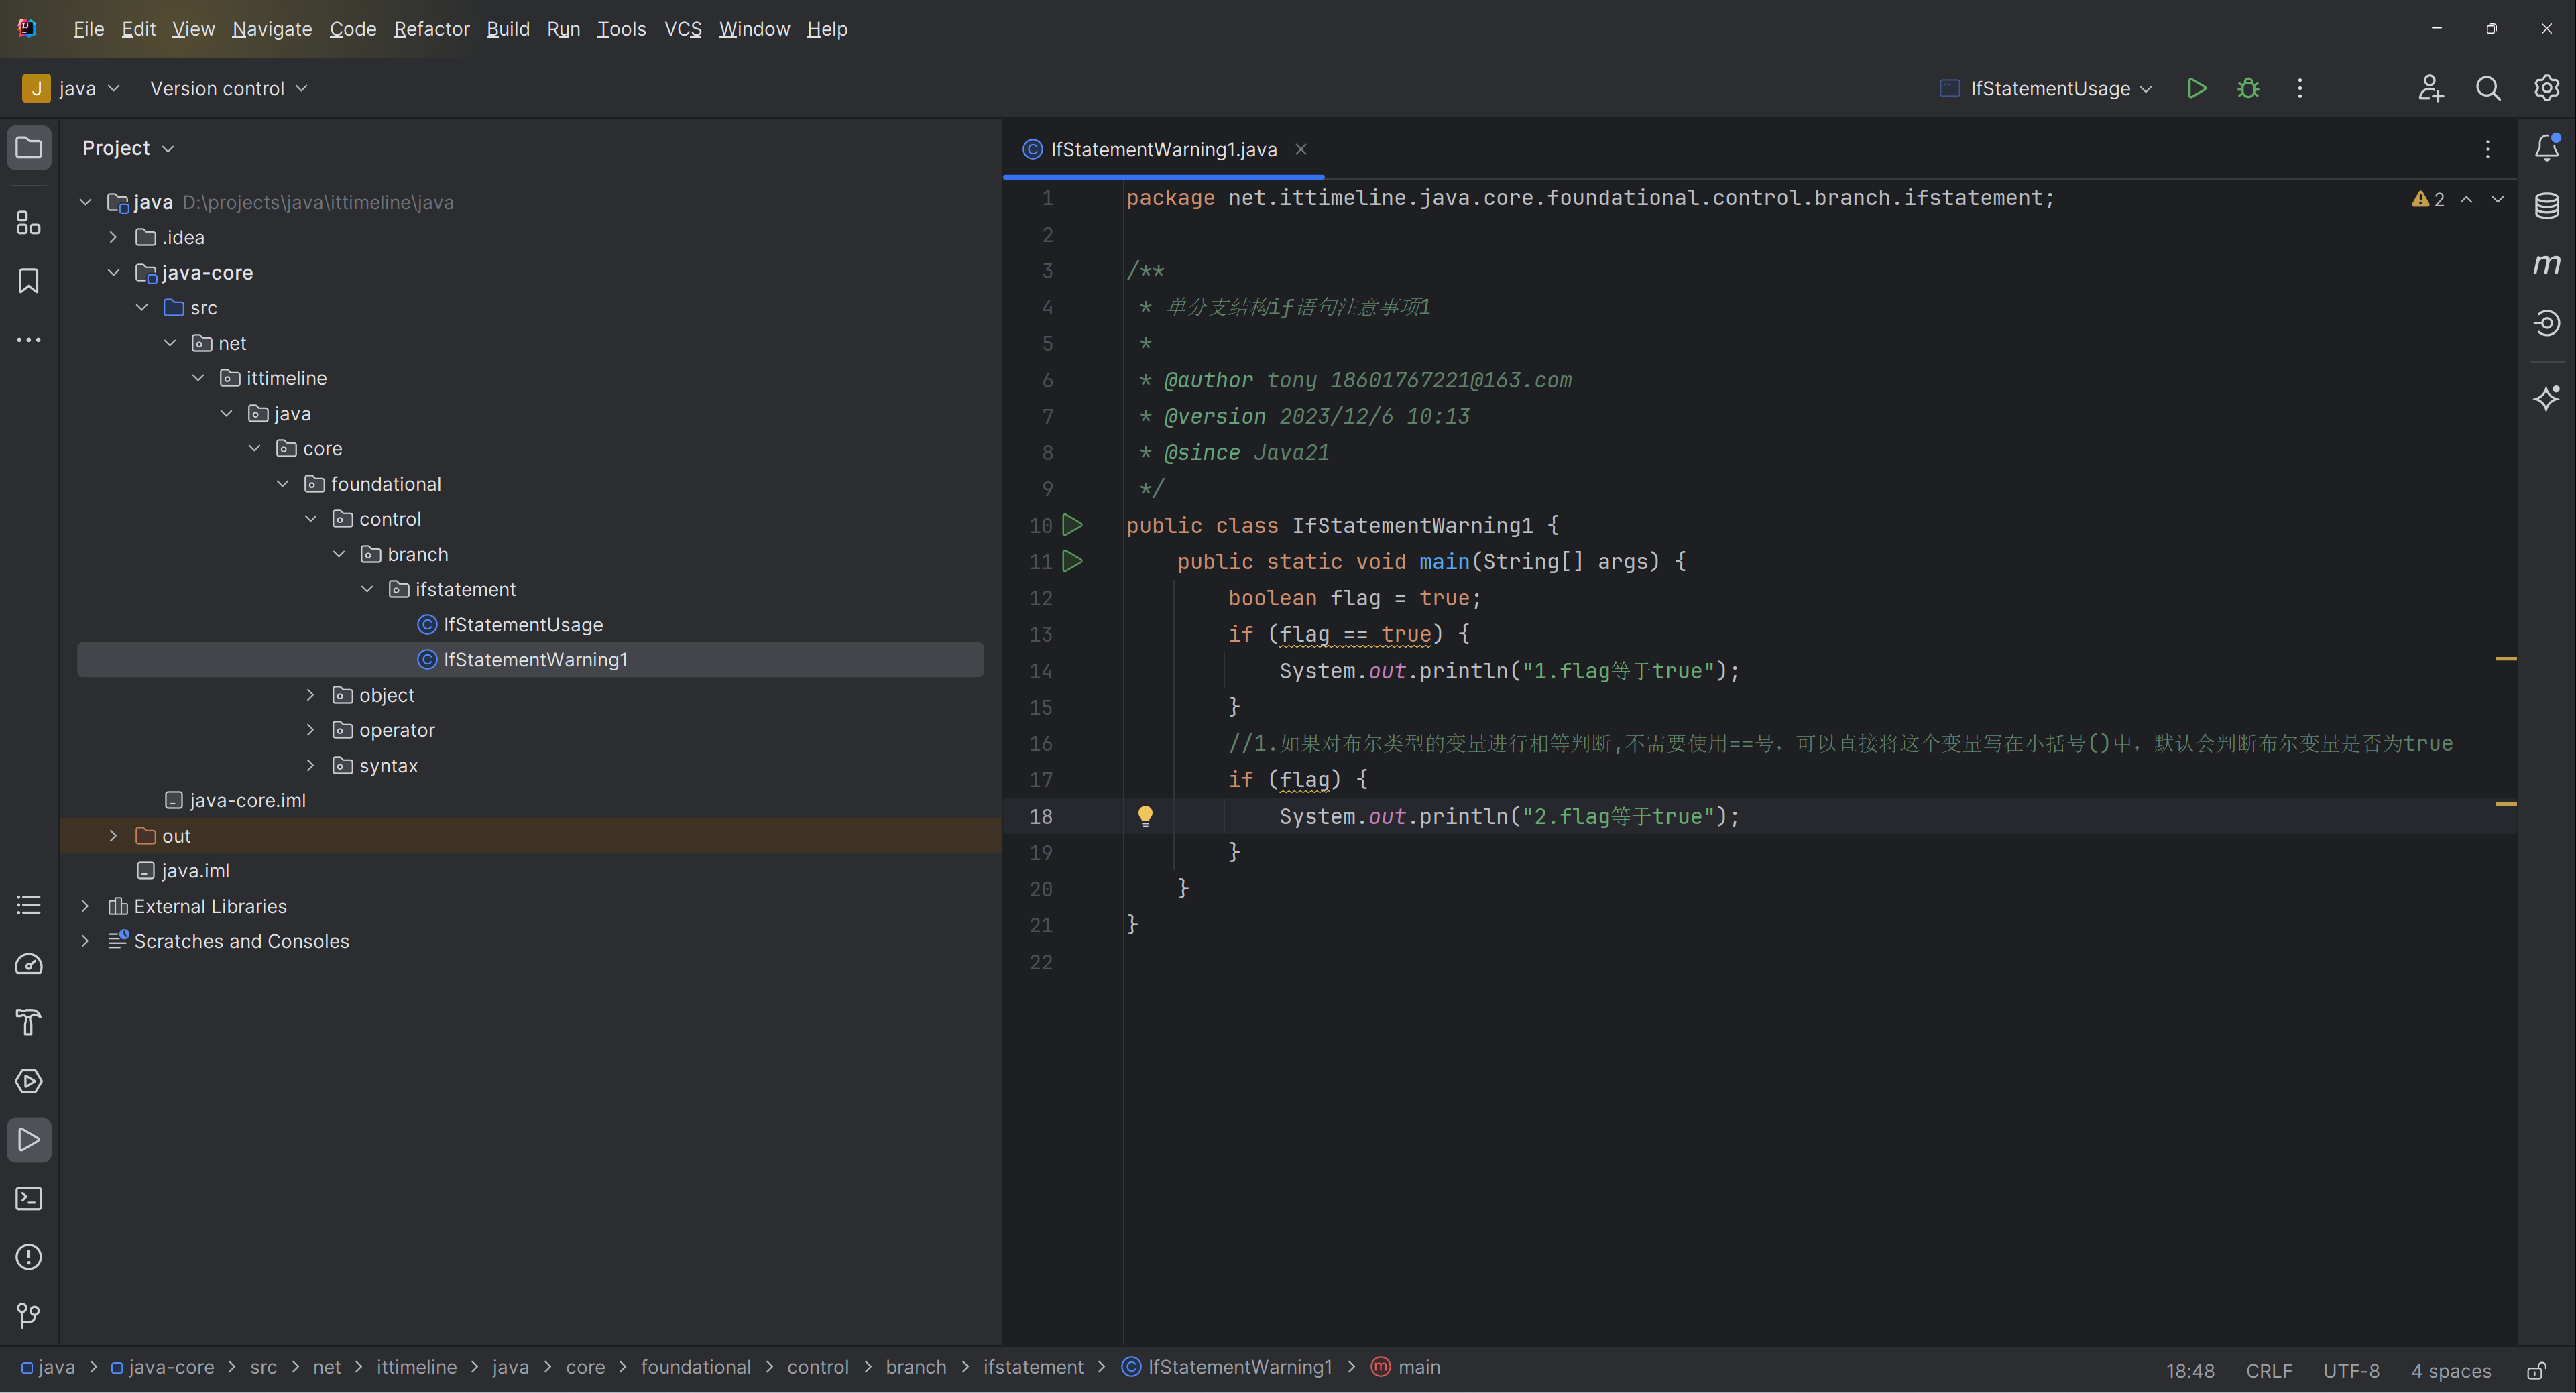The image size is (2576, 1393).
Task: Expand the syntax package
Action: 310,765
